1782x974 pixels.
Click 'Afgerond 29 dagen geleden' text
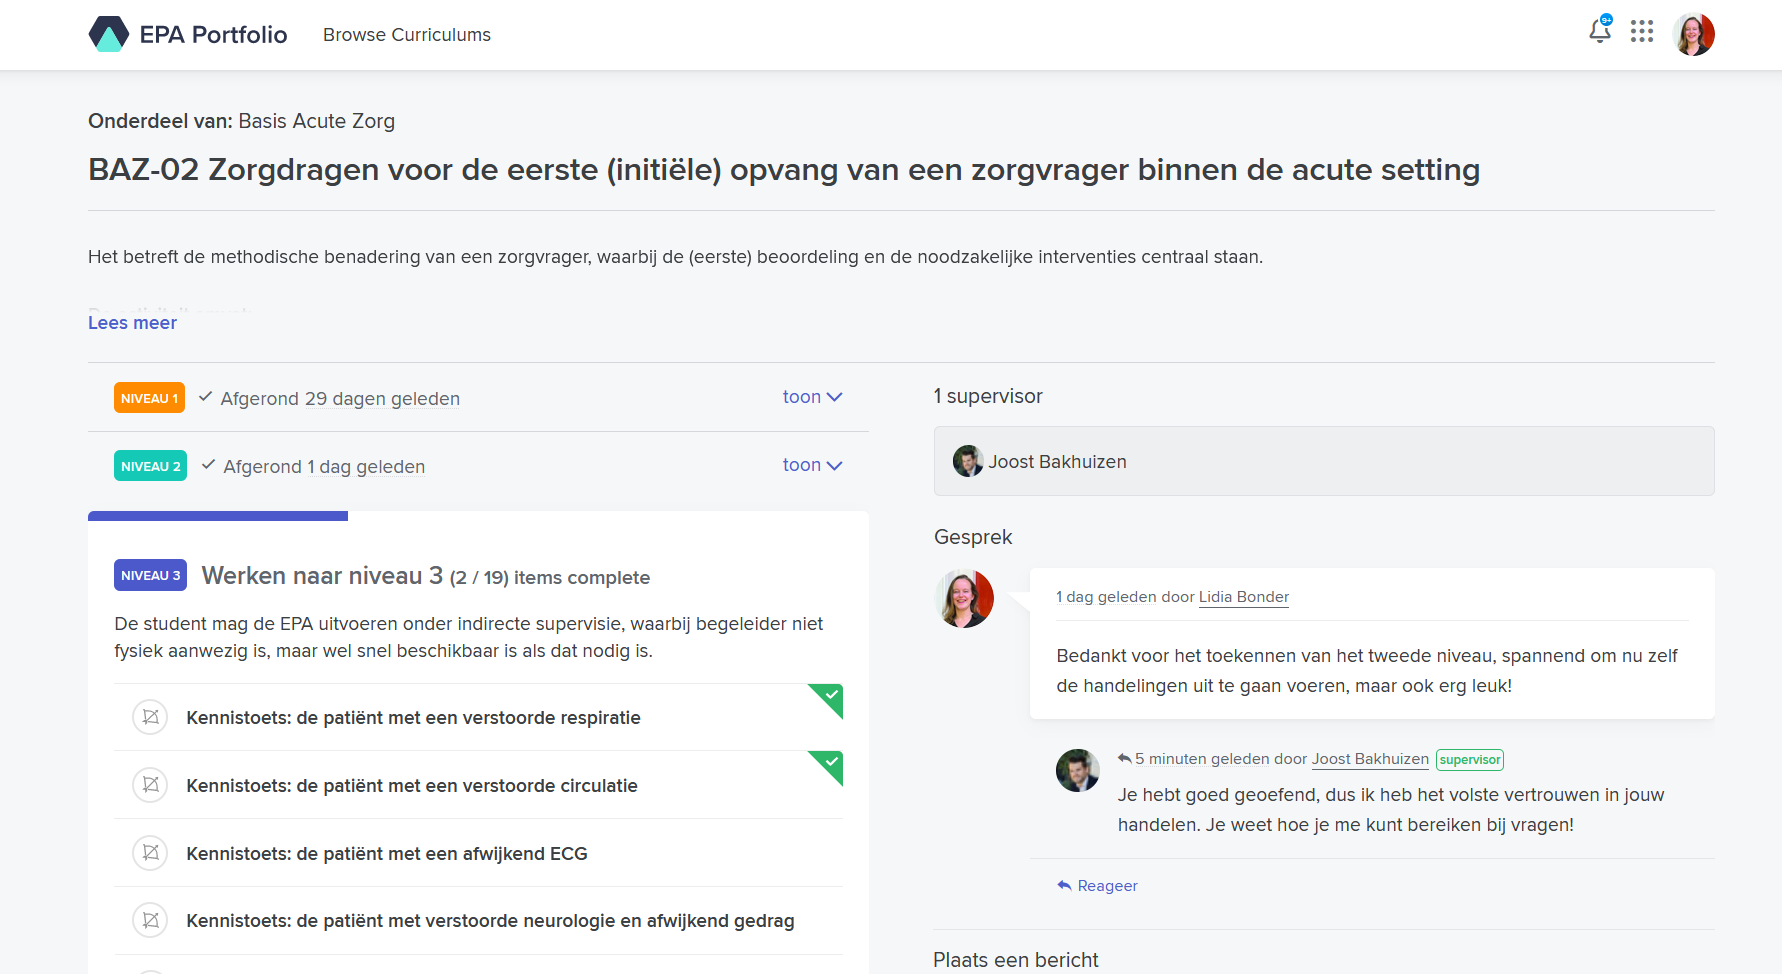pyautogui.click(x=340, y=399)
